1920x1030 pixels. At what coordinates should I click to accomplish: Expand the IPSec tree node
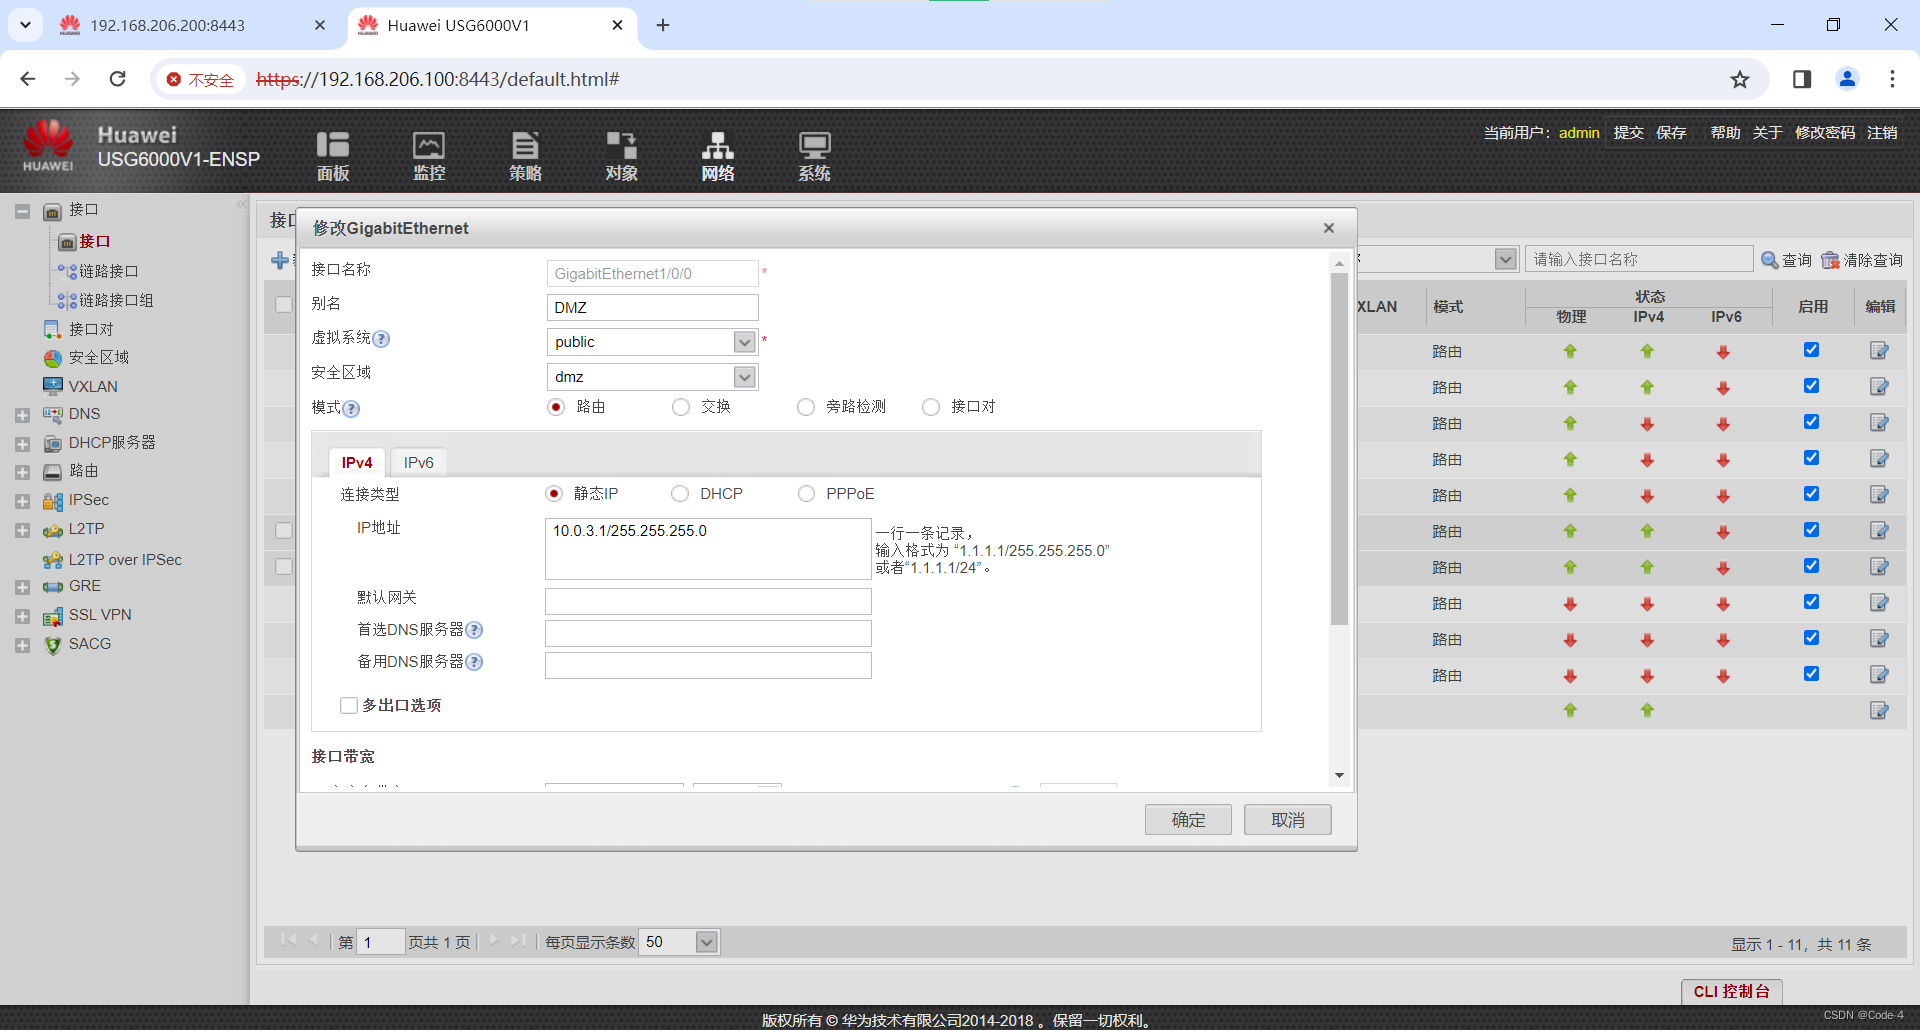pos(22,501)
